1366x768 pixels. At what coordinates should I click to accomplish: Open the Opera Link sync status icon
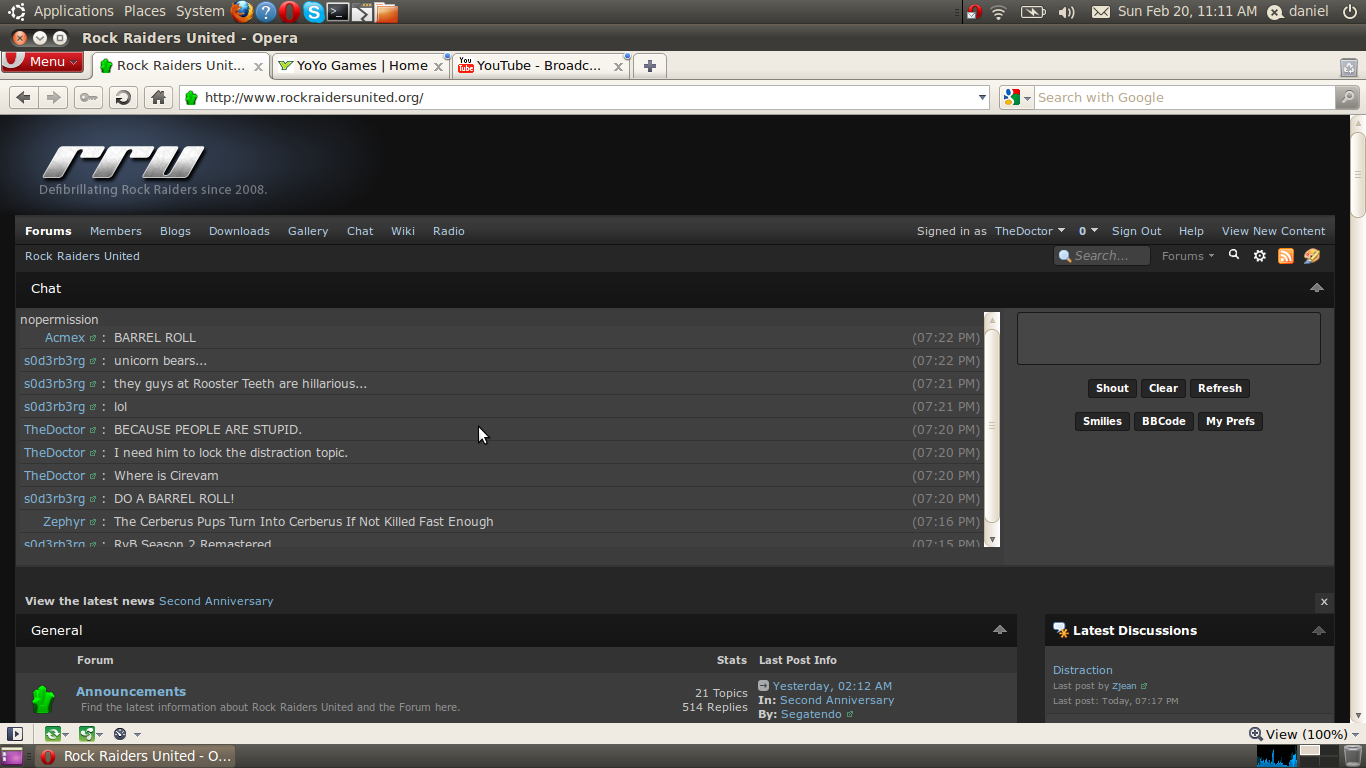click(x=55, y=734)
